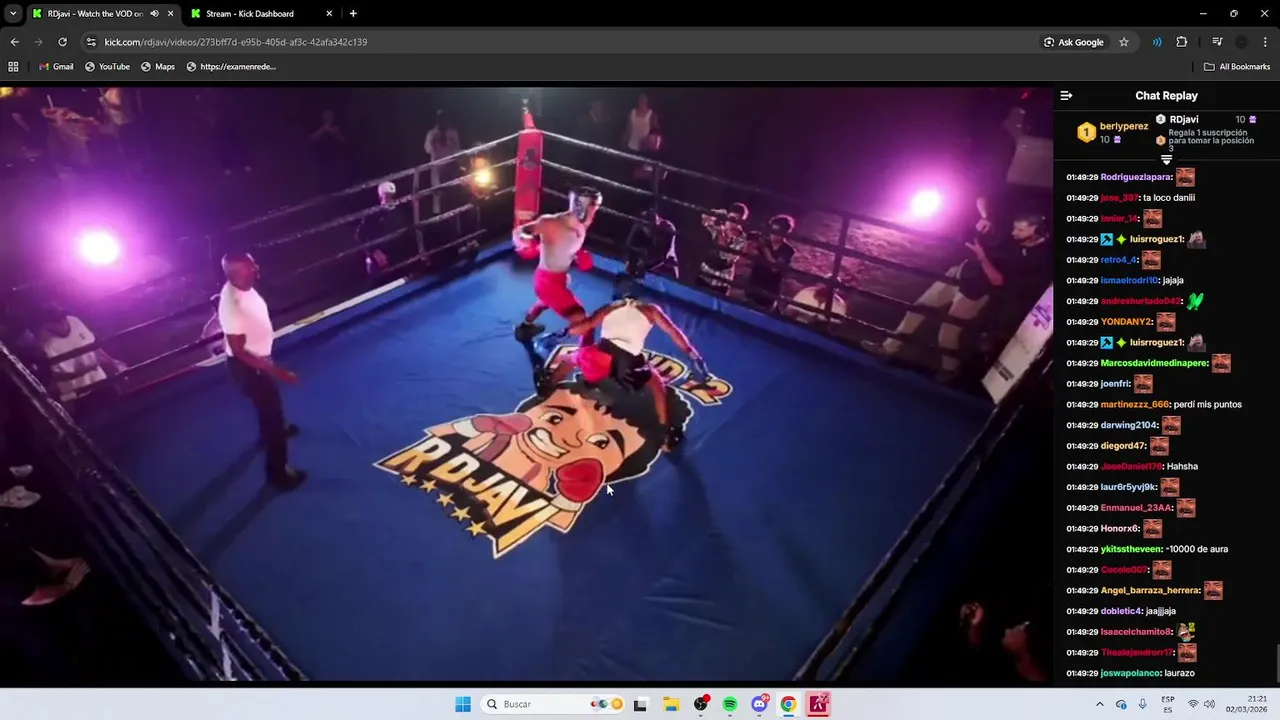Mute the audio on the RDjavi tab
This screenshot has height=720, width=1280.
click(x=154, y=14)
